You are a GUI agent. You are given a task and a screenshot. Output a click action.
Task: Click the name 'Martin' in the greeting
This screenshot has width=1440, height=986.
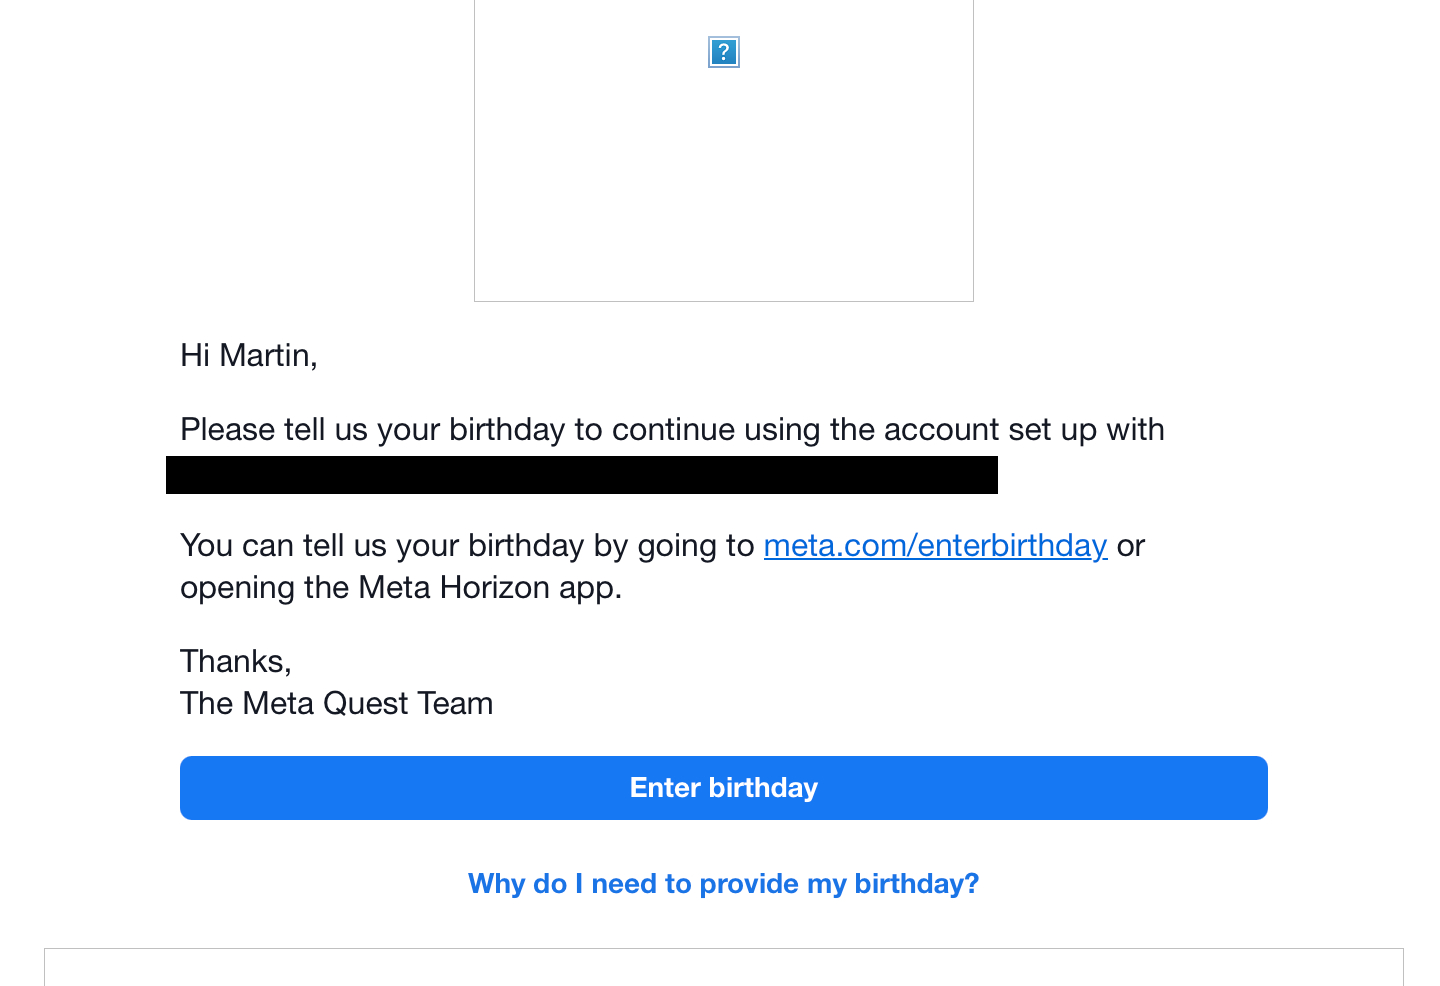coord(267,355)
